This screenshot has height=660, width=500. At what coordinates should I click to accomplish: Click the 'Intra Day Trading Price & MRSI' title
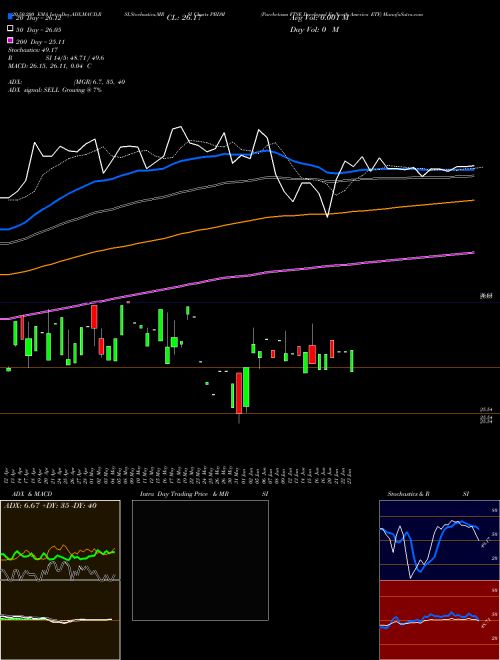tap(204, 494)
